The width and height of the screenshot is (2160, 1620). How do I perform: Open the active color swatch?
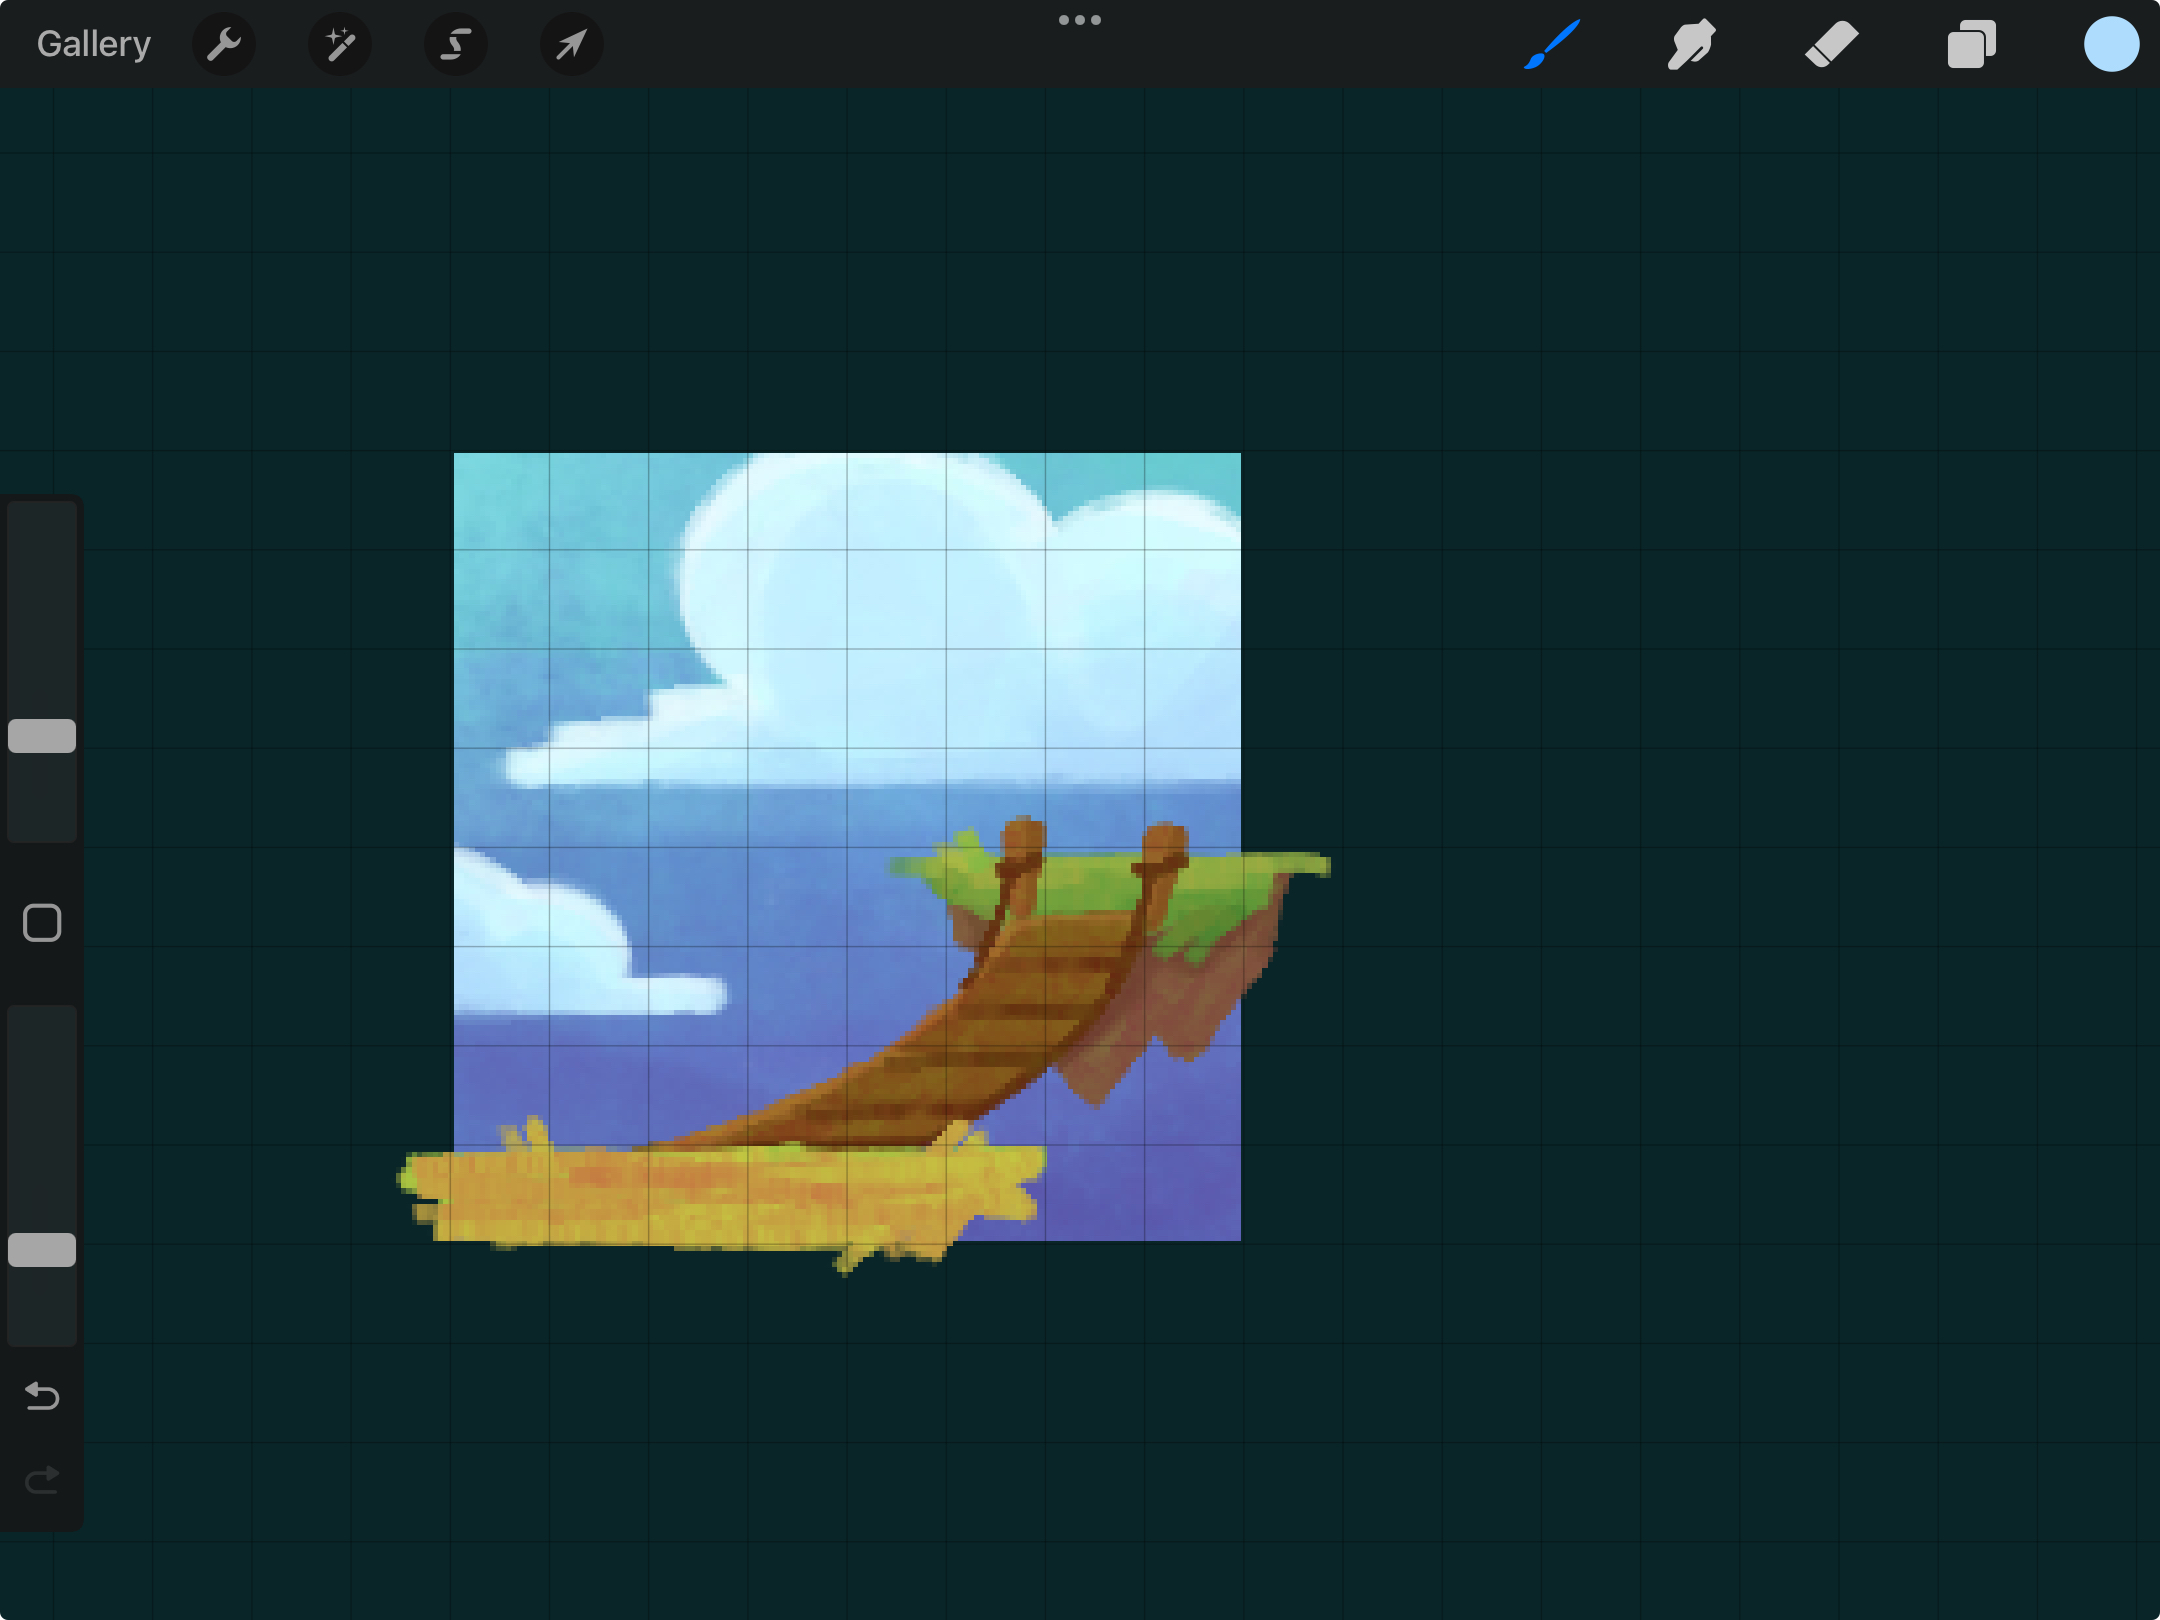tap(2112, 44)
